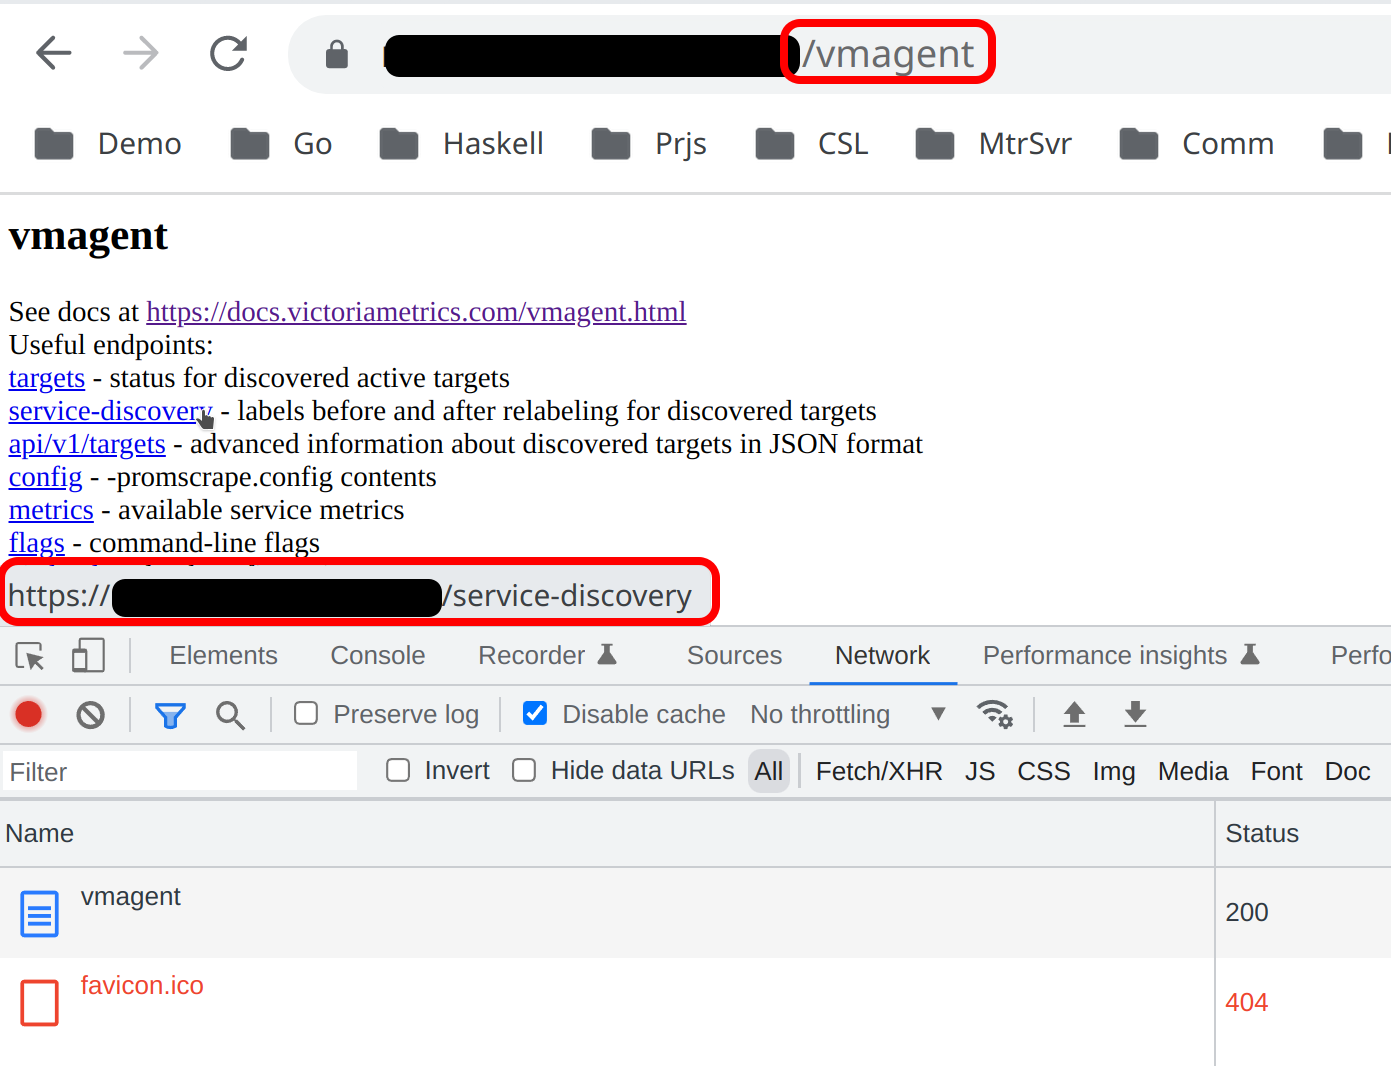Switch to the Sources tab
This screenshot has width=1391, height=1066.
click(x=734, y=655)
